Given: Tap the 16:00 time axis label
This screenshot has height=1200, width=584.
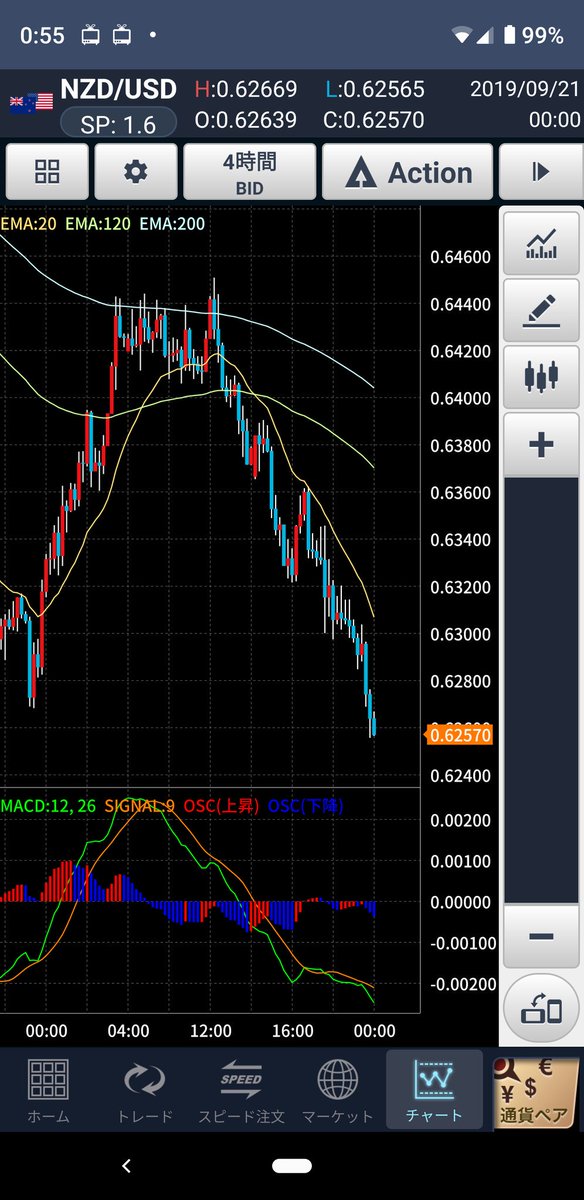Looking at the screenshot, I should click(x=292, y=1031).
